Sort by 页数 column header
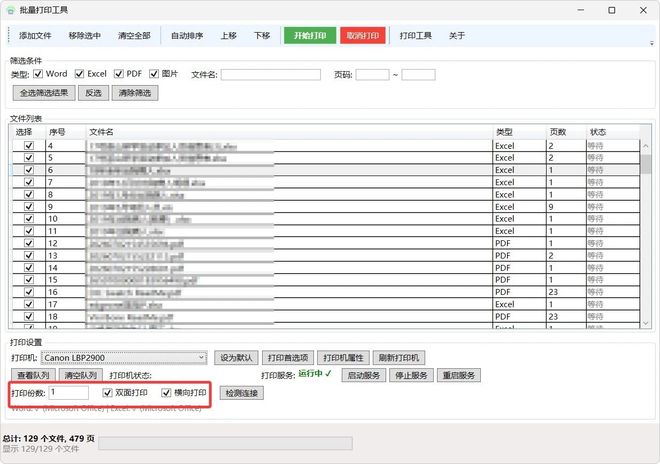Viewport: 660px width, 464px height. 566,132
